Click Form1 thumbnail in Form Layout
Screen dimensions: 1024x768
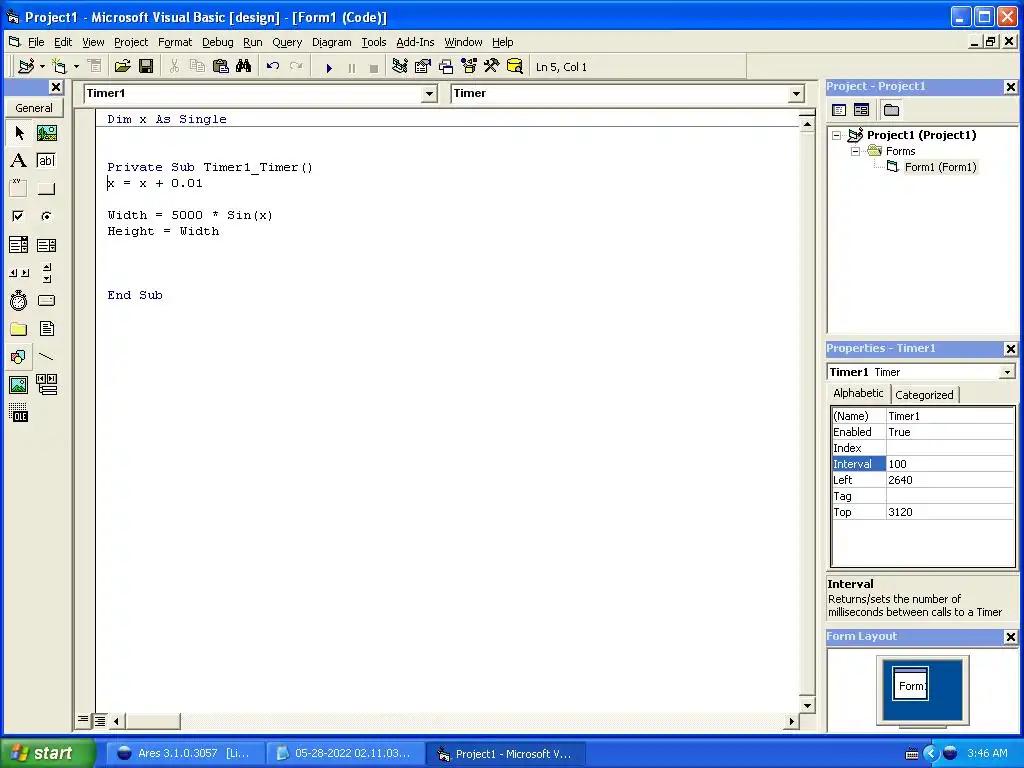click(910, 685)
